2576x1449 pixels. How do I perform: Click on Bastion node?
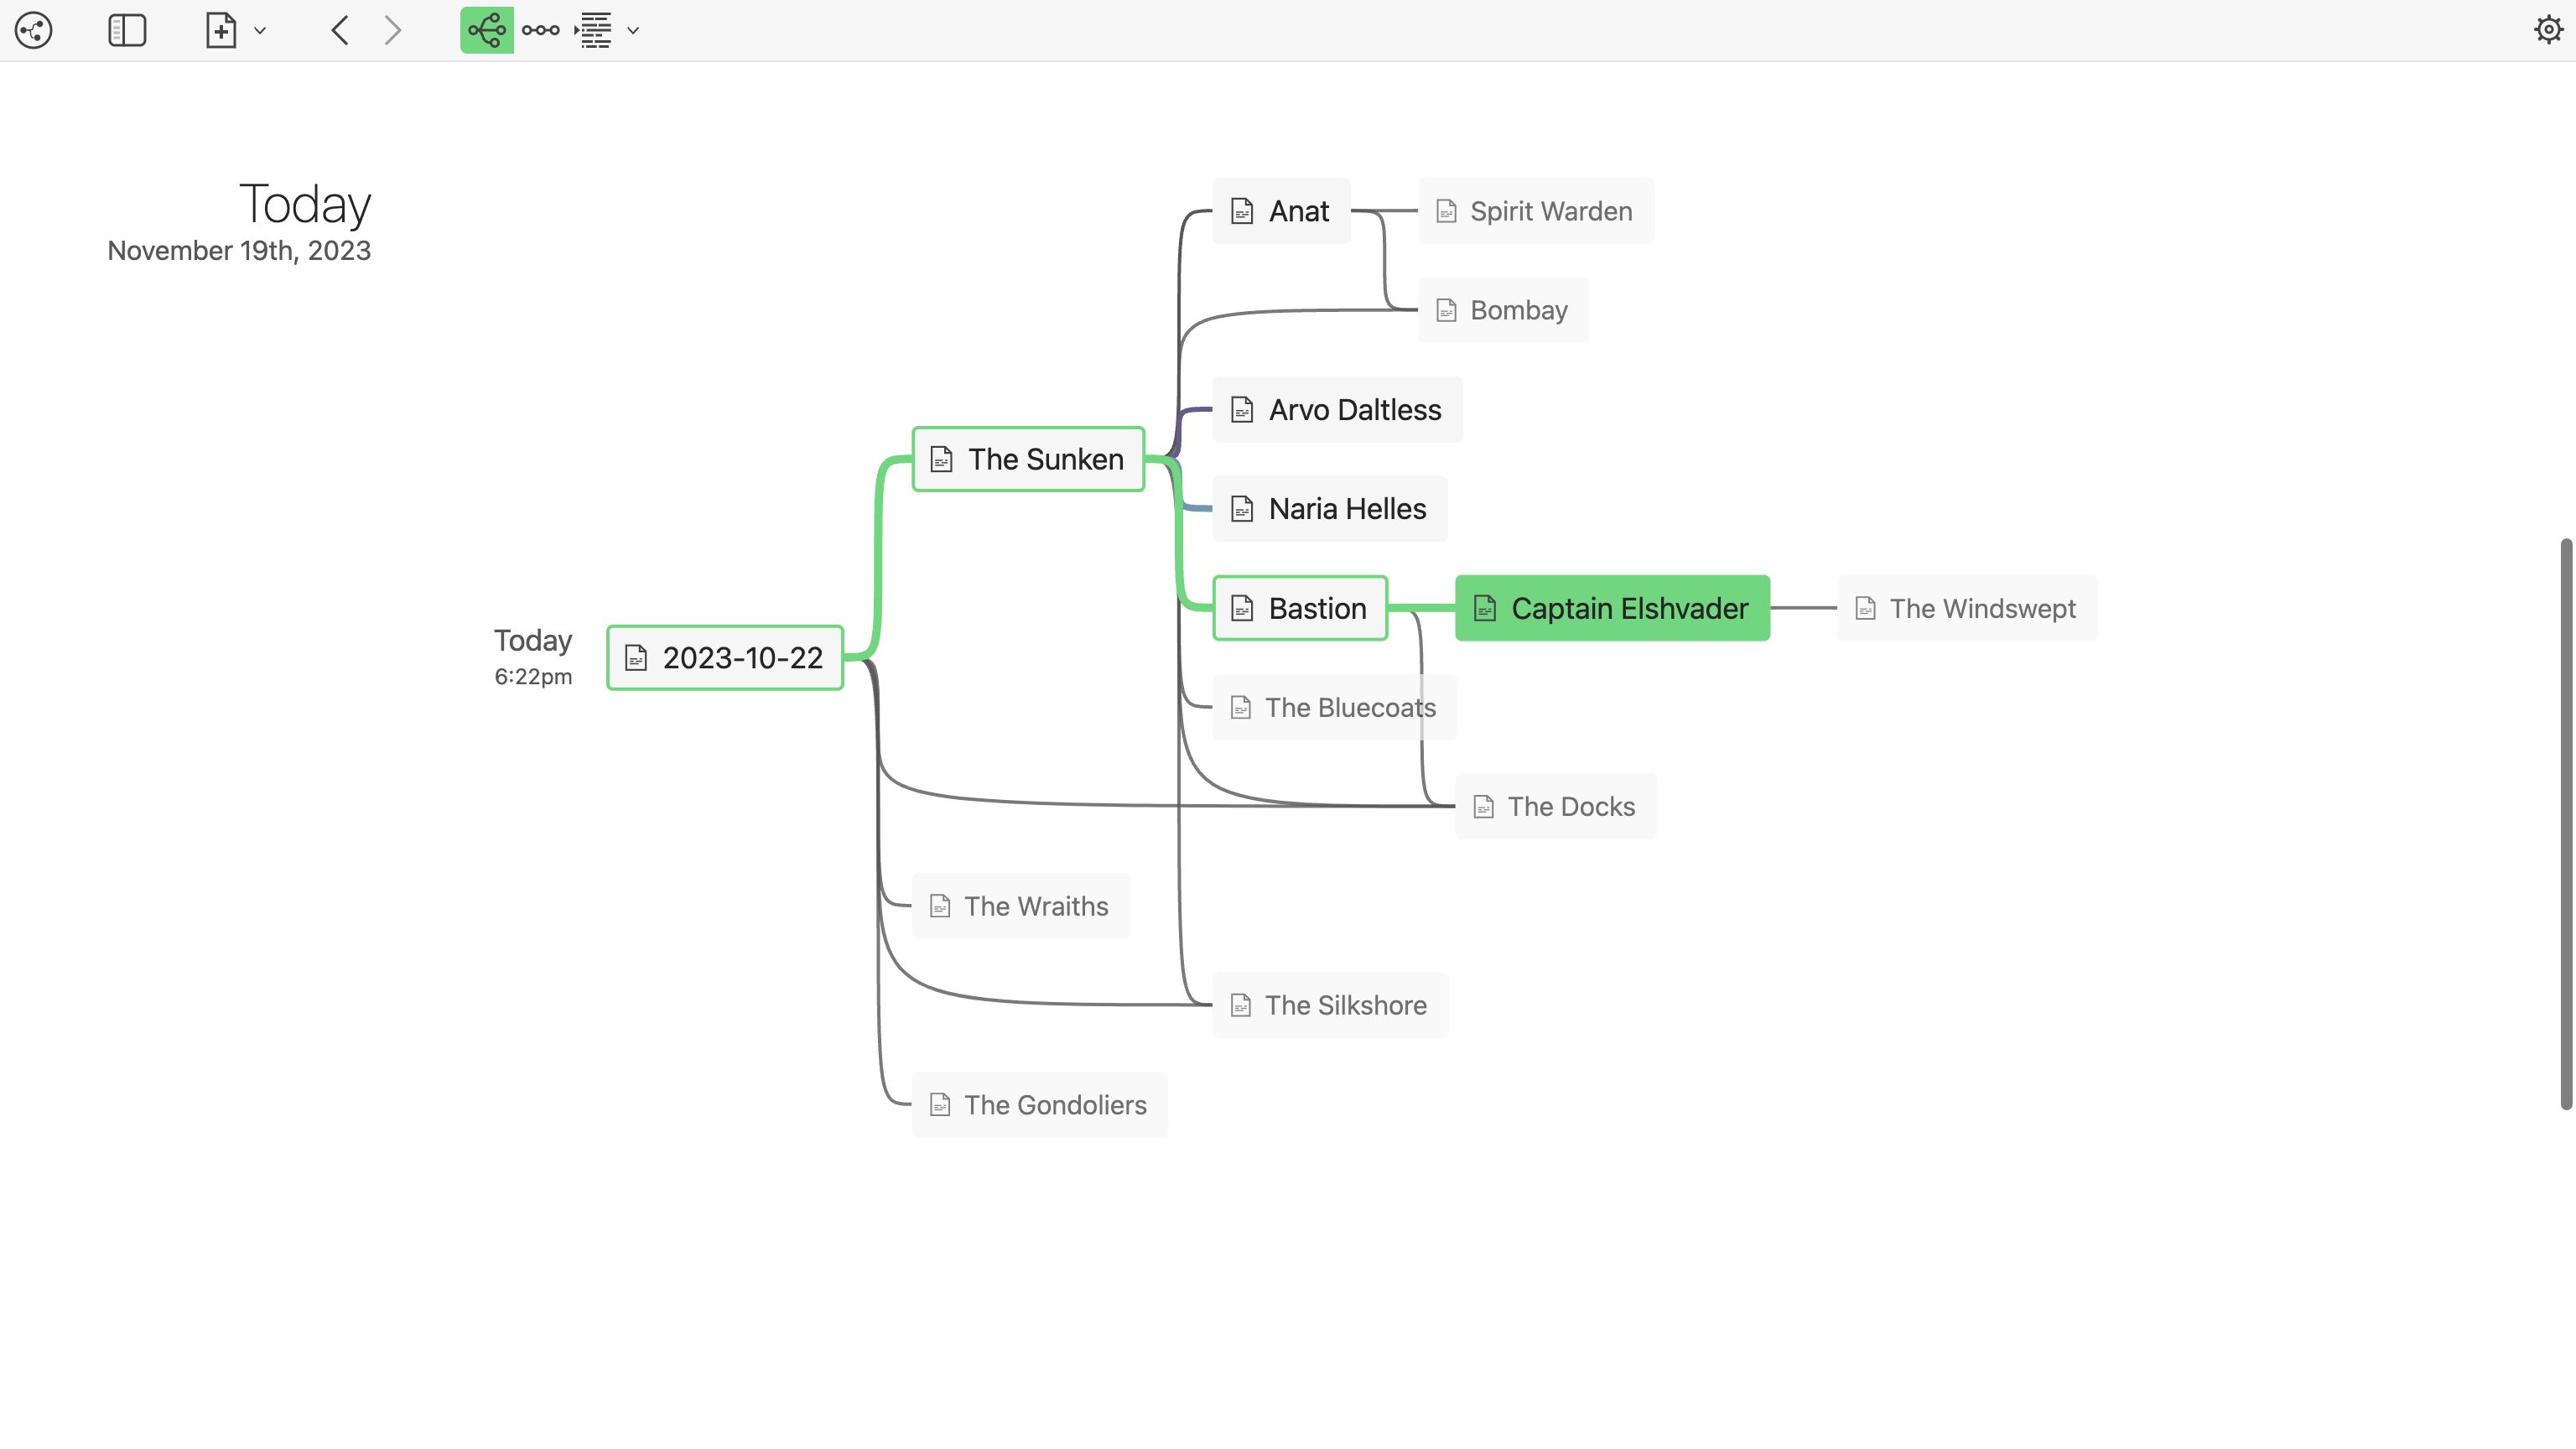pyautogui.click(x=1317, y=607)
